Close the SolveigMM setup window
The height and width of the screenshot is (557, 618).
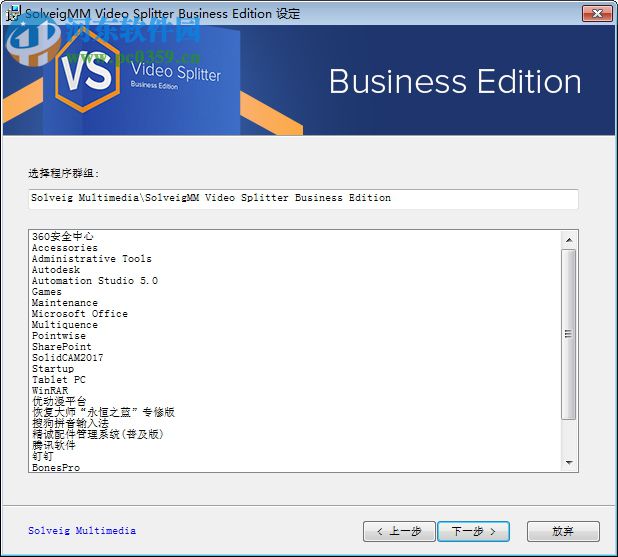coord(597,14)
